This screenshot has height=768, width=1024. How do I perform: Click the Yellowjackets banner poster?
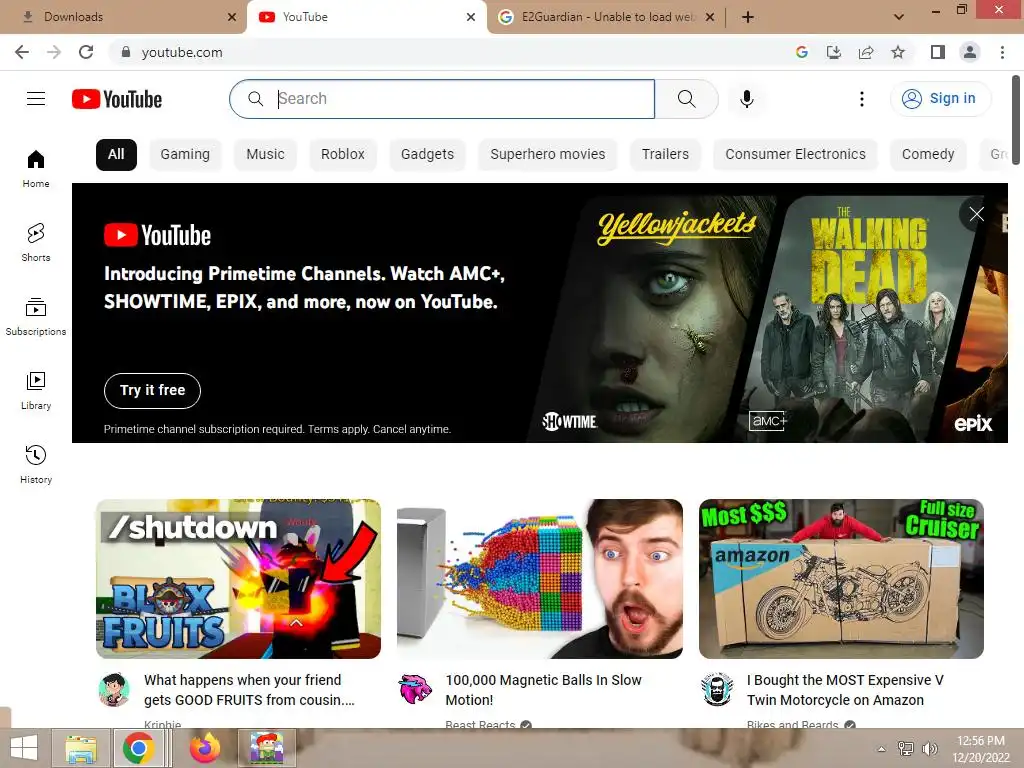653,319
